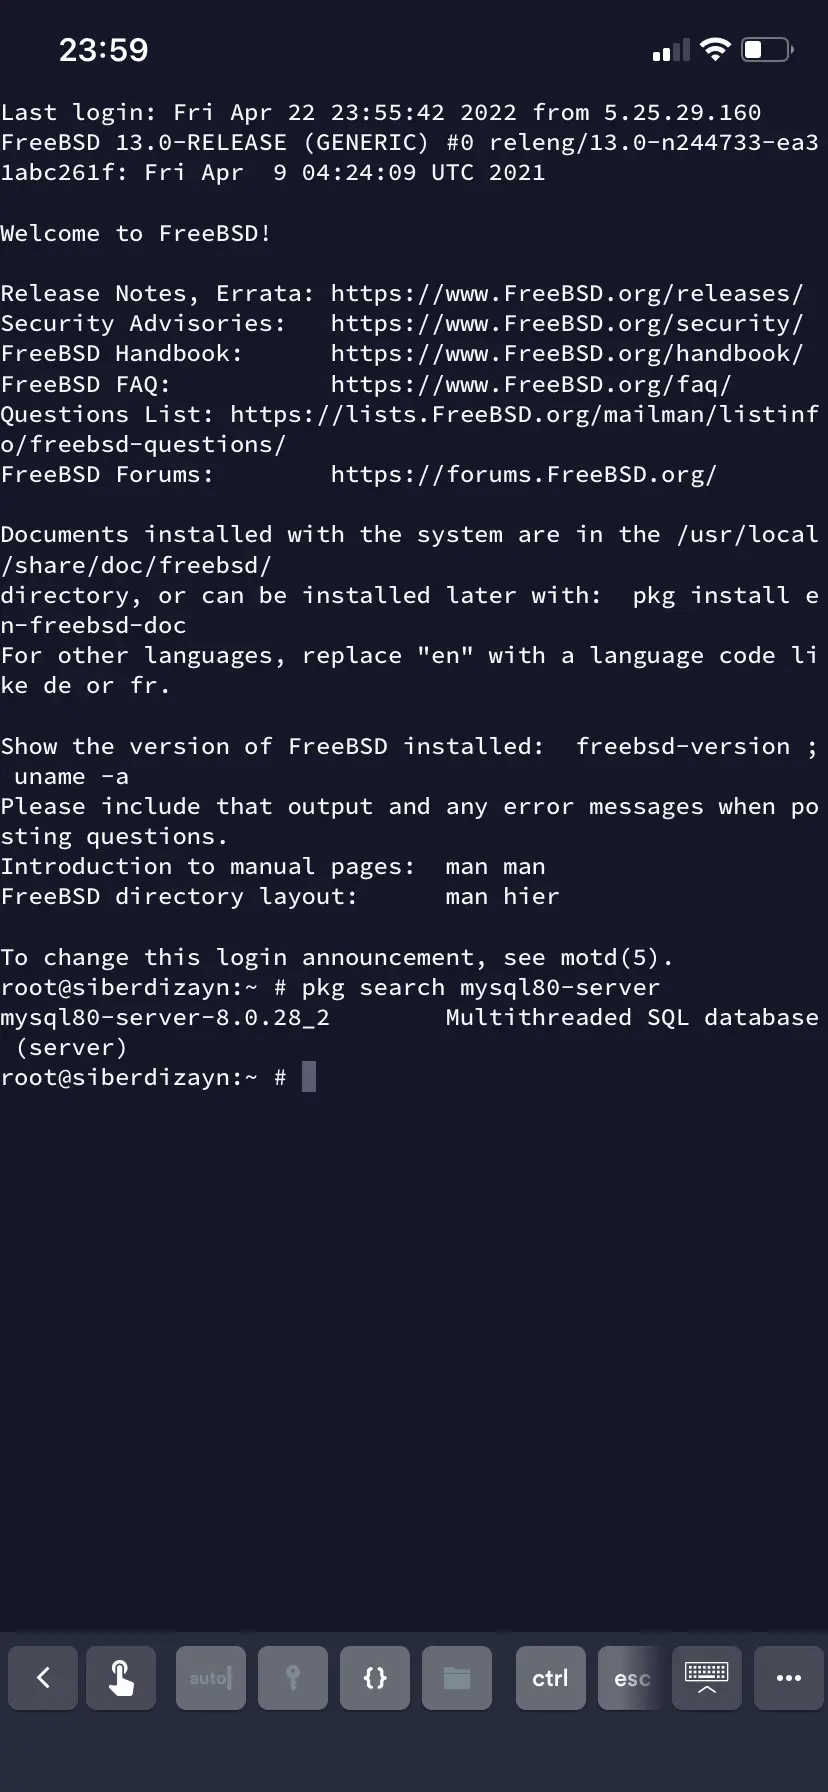This screenshot has width=828, height=1792.
Task: Open the file browser folder icon
Action: click(x=457, y=1678)
